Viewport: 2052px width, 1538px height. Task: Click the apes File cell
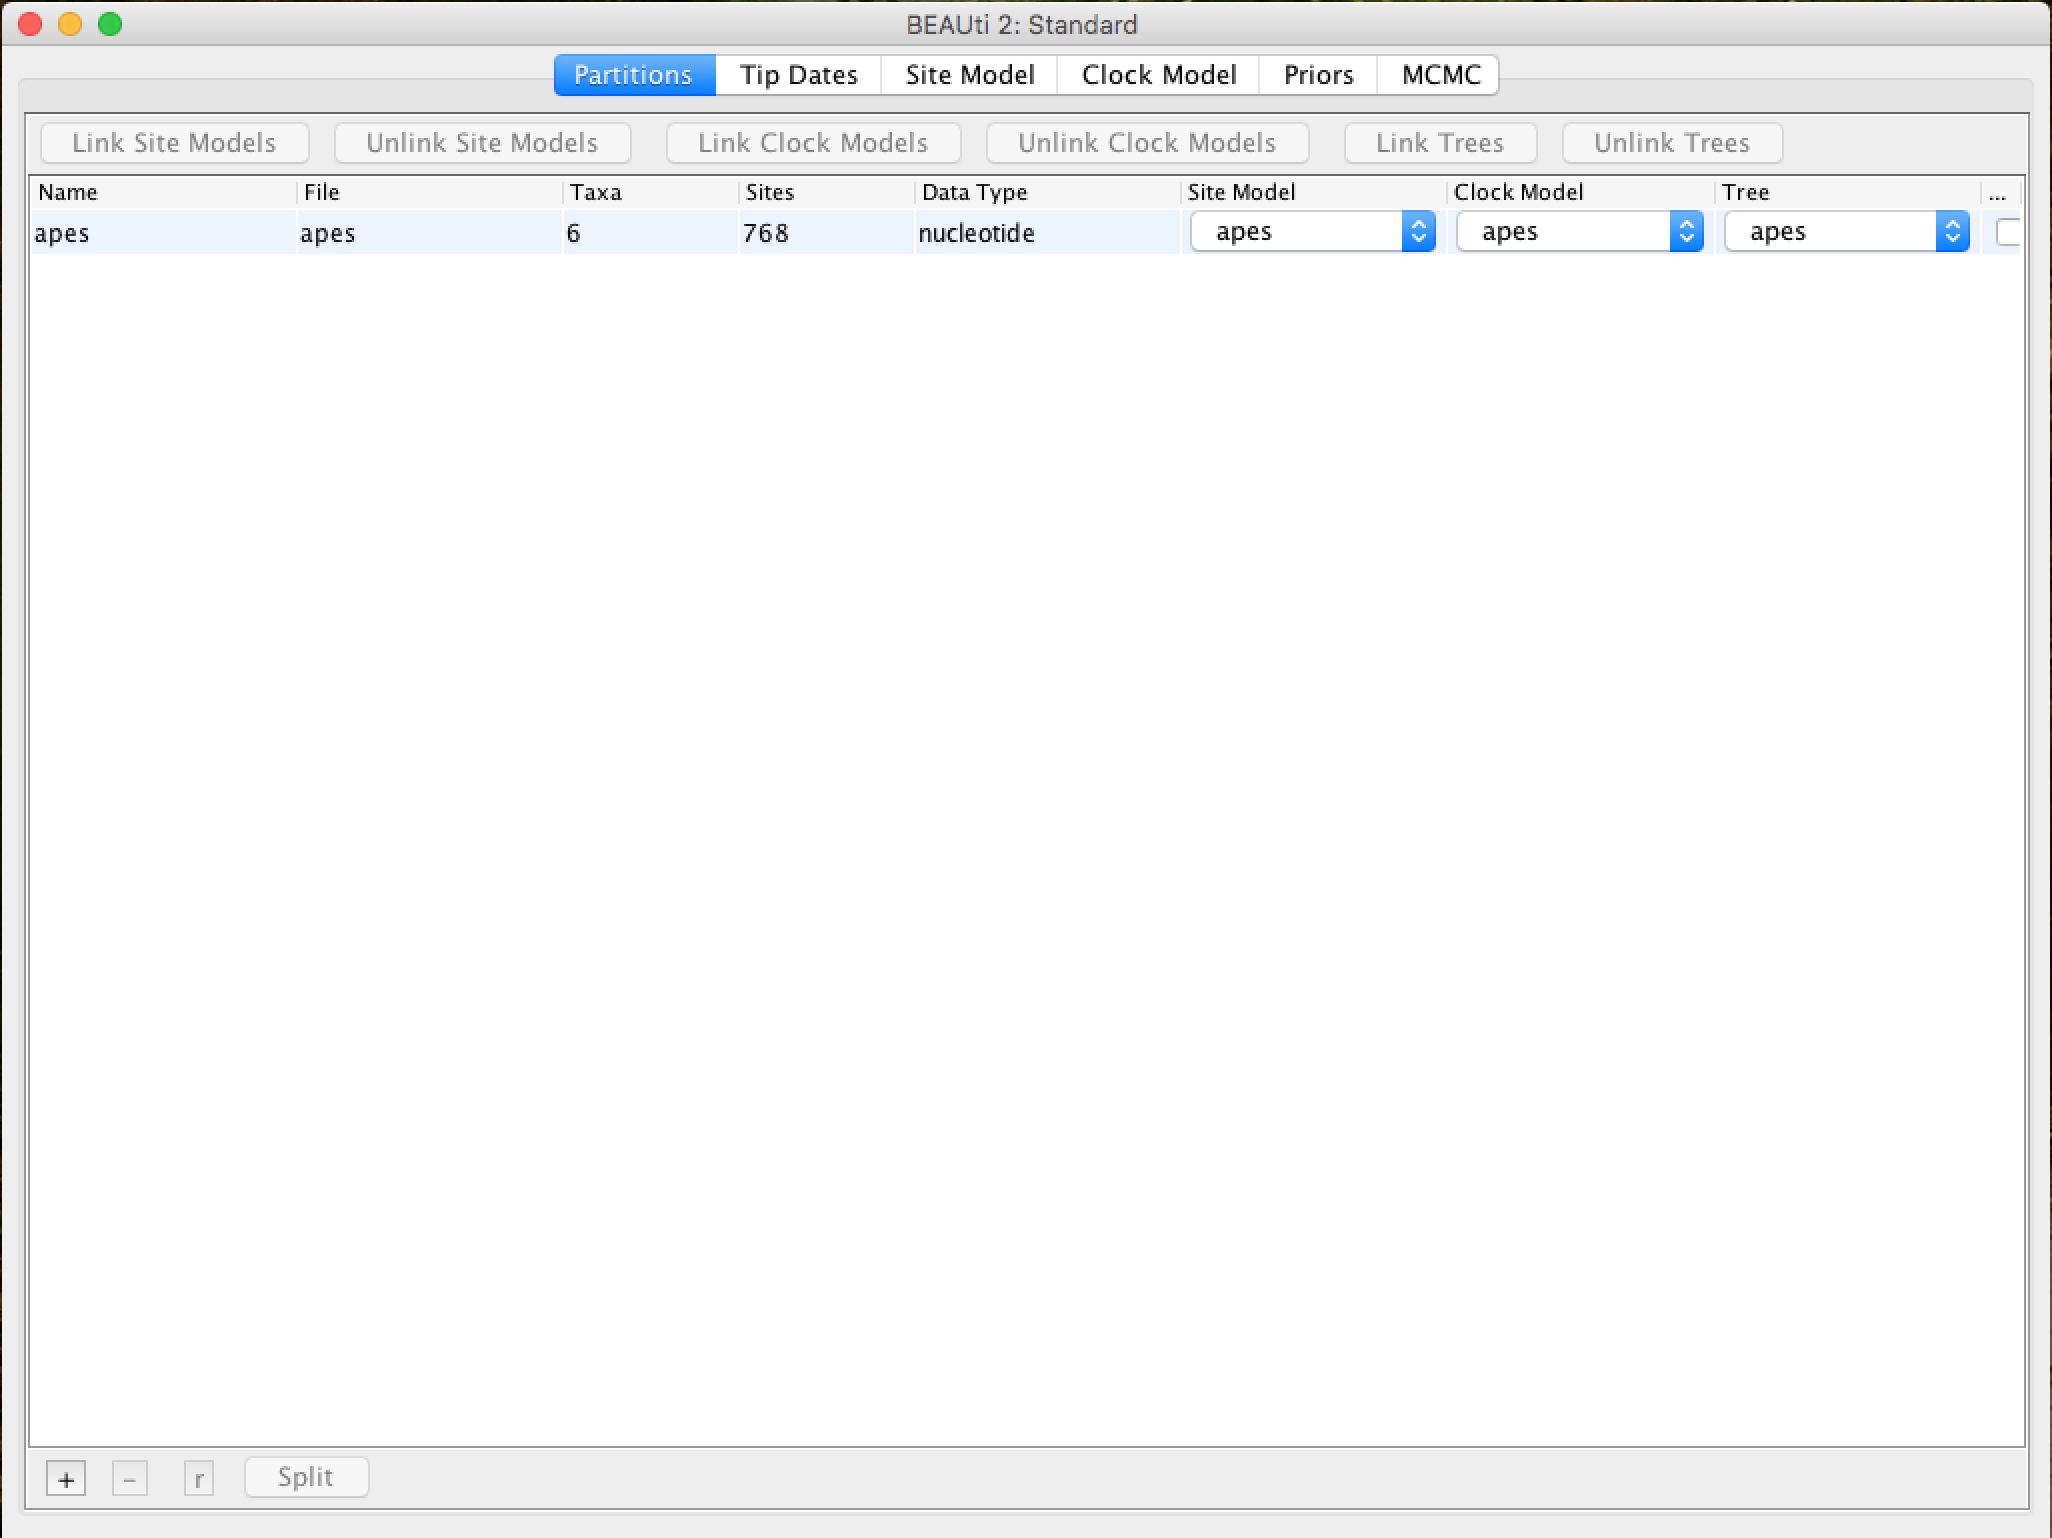429,233
